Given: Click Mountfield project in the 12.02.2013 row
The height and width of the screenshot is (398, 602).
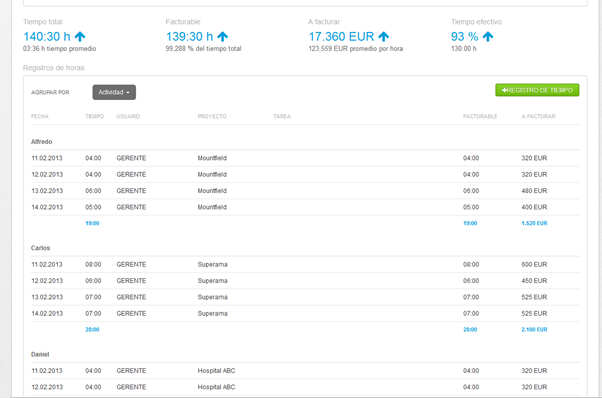Looking at the screenshot, I should (212, 175).
